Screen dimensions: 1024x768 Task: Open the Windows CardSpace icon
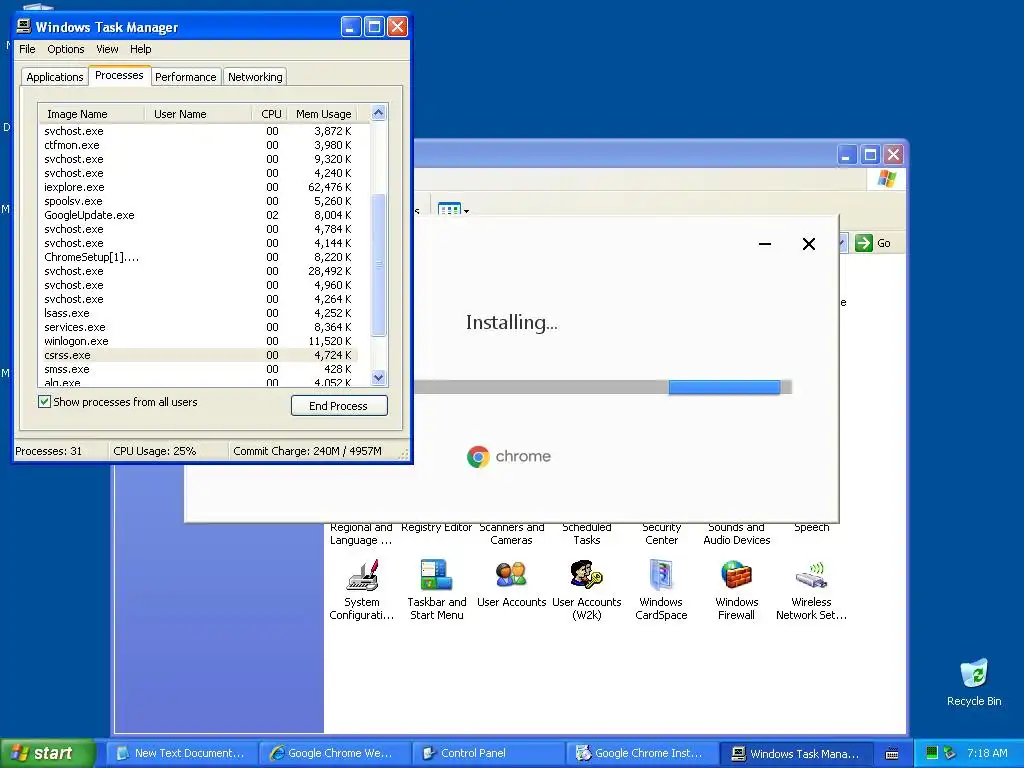pyautogui.click(x=661, y=590)
